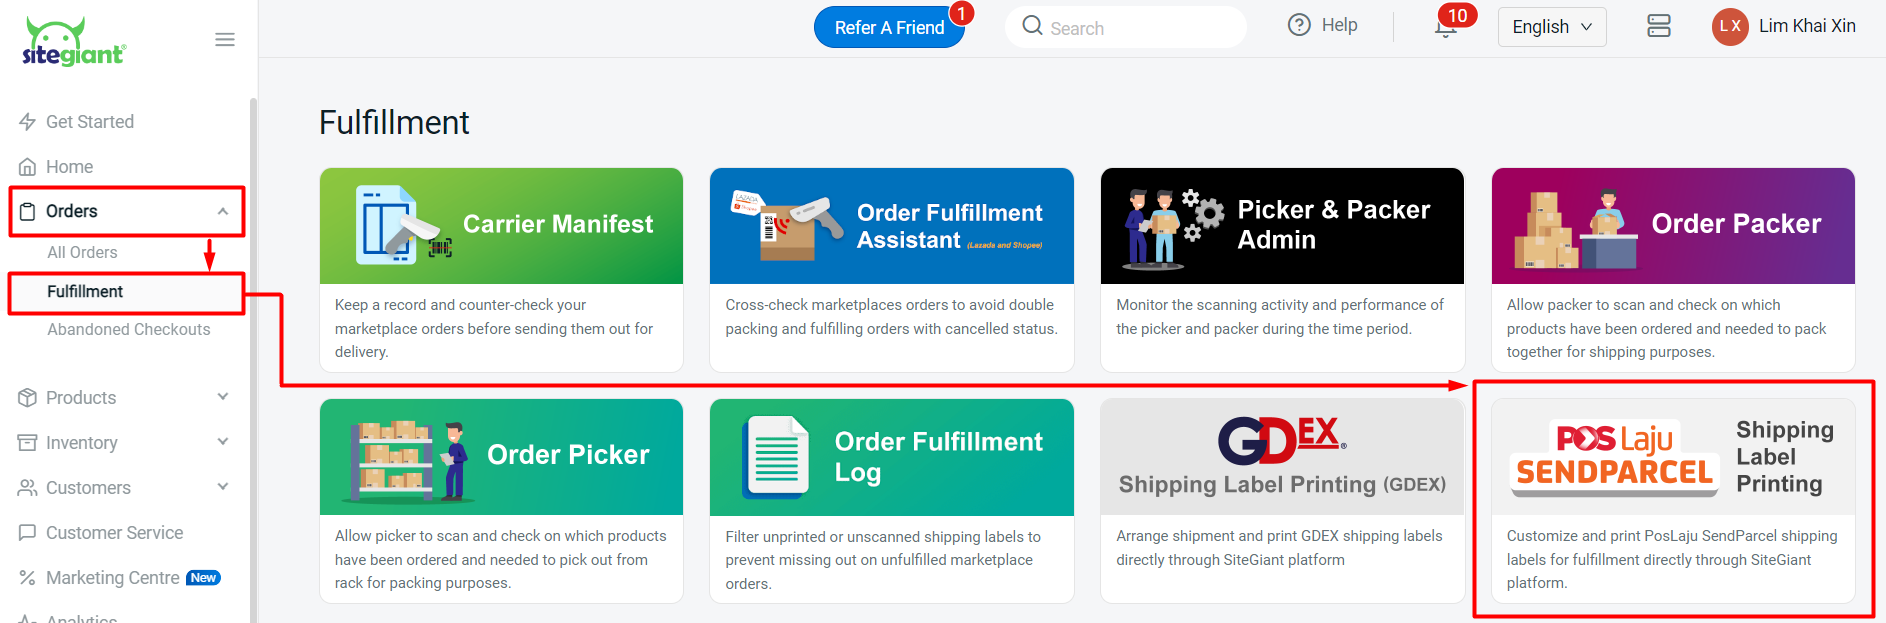Screen dimensions: 1886x623
Task: Go to Home menu item
Action: 69,167
